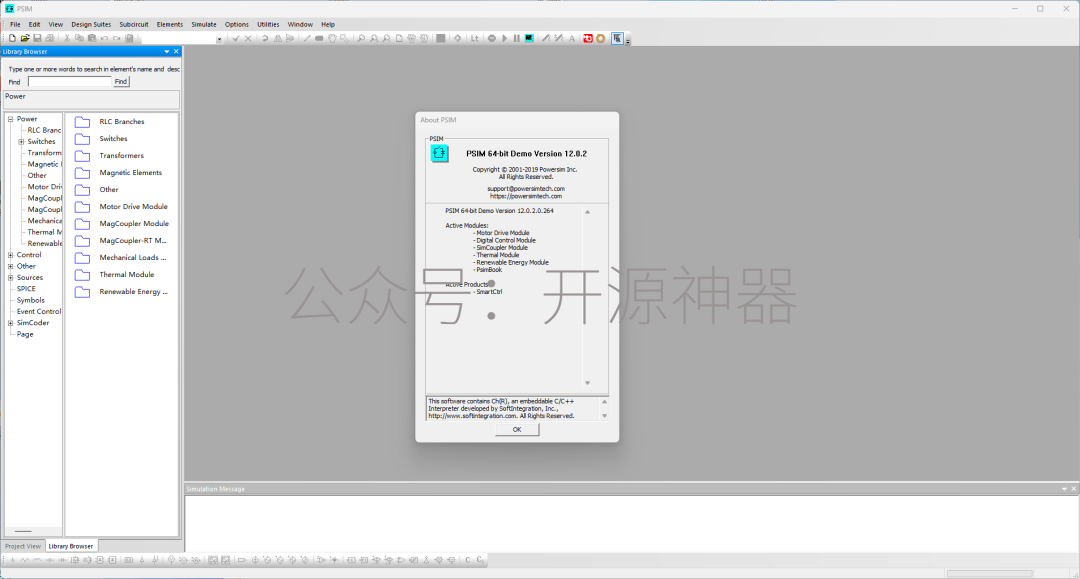Open the Help menu

(x=328, y=24)
